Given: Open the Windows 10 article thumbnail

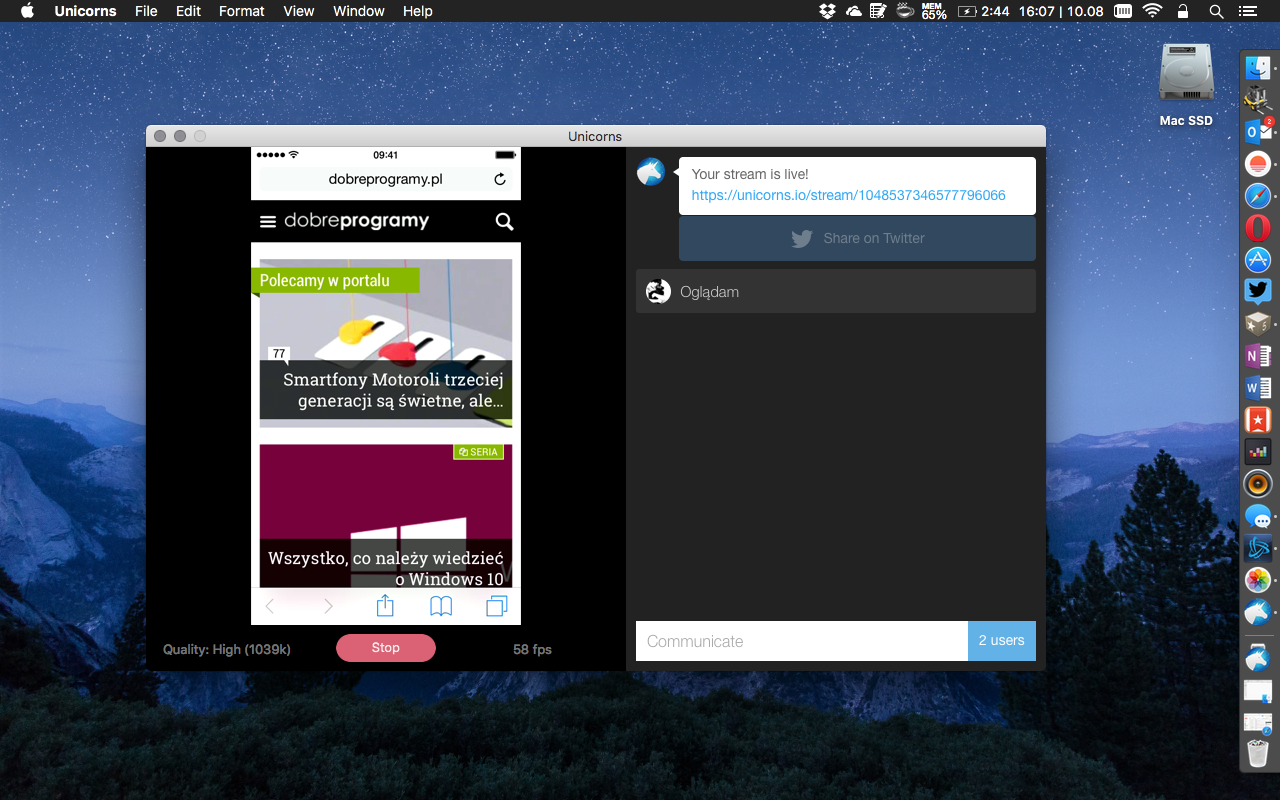Looking at the screenshot, I should [386, 516].
